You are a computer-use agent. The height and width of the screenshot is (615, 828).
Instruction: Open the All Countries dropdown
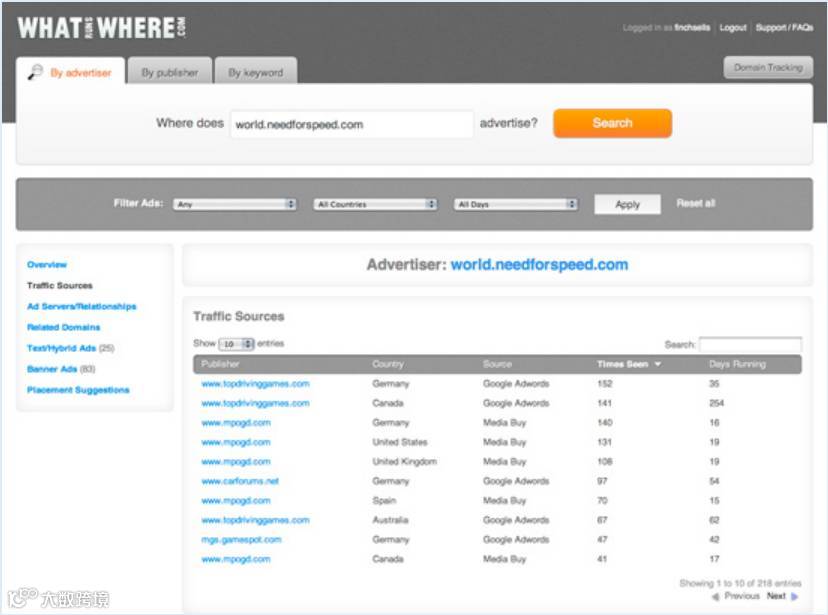point(375,204)
